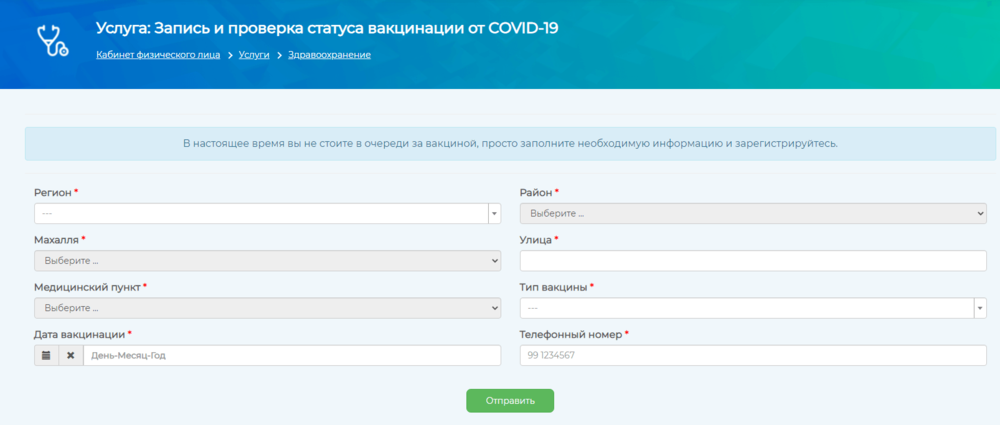1000x425 pixels.
Task: Open the Регион combo box
Action: (260, 213)
